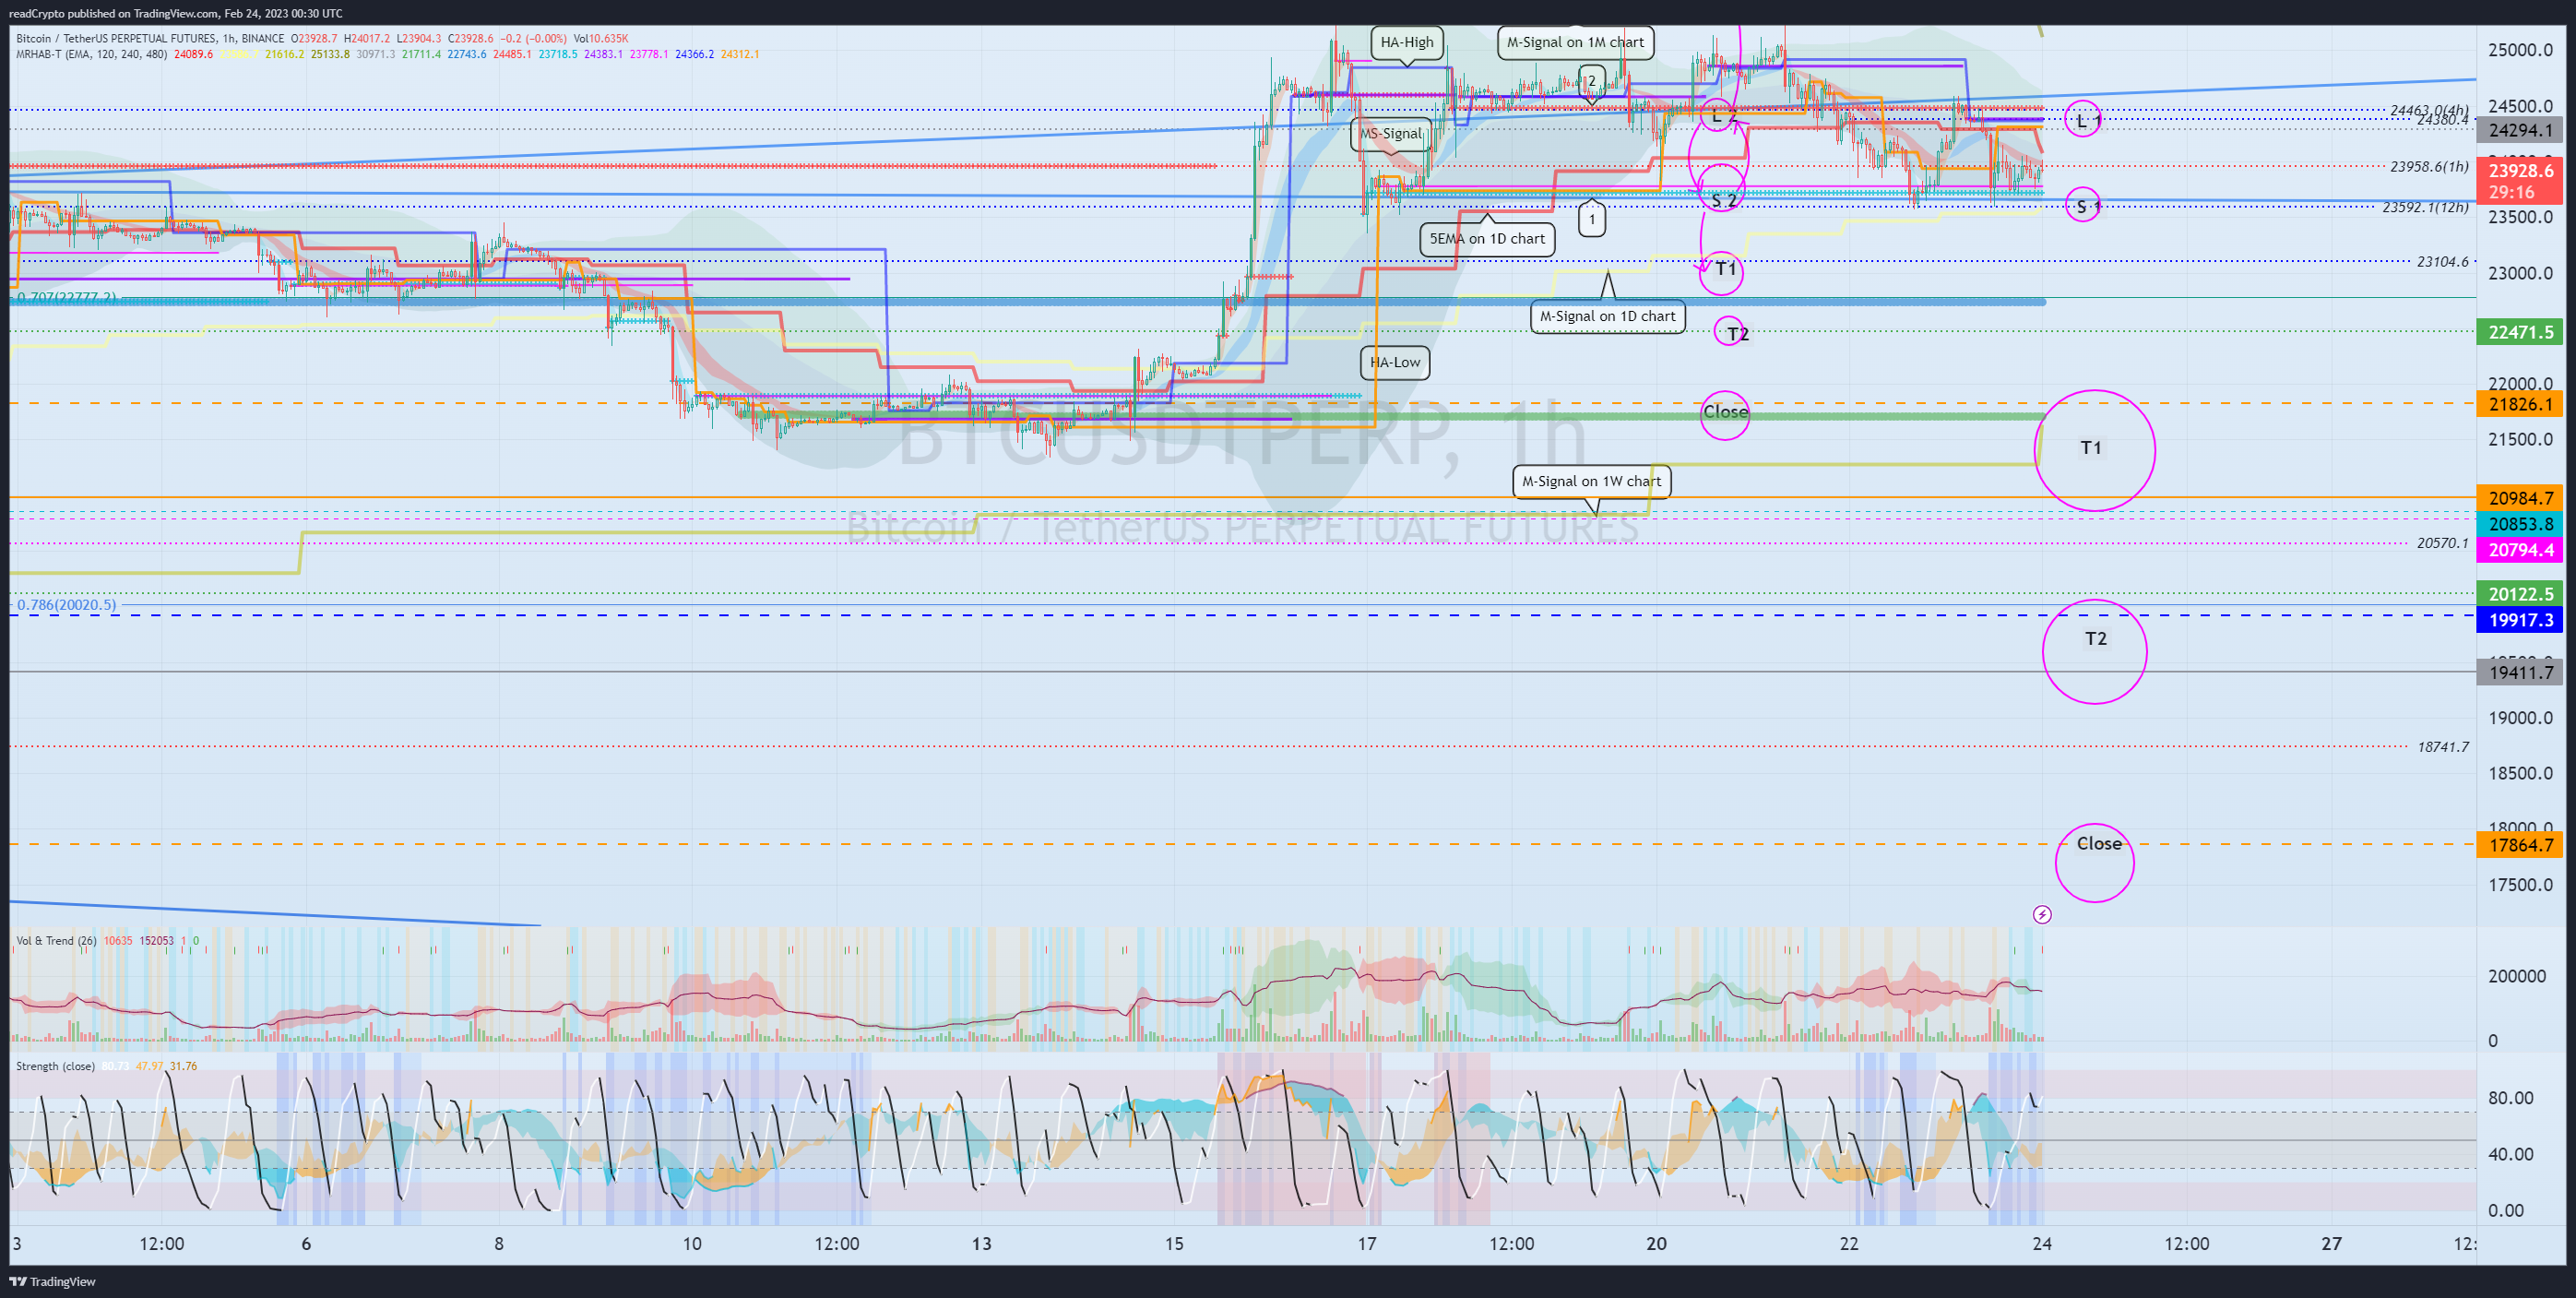Viewport: 2576px width, 1298px height.
Task: Click the MS-Signal callout label
Action: pos(1391,134)
